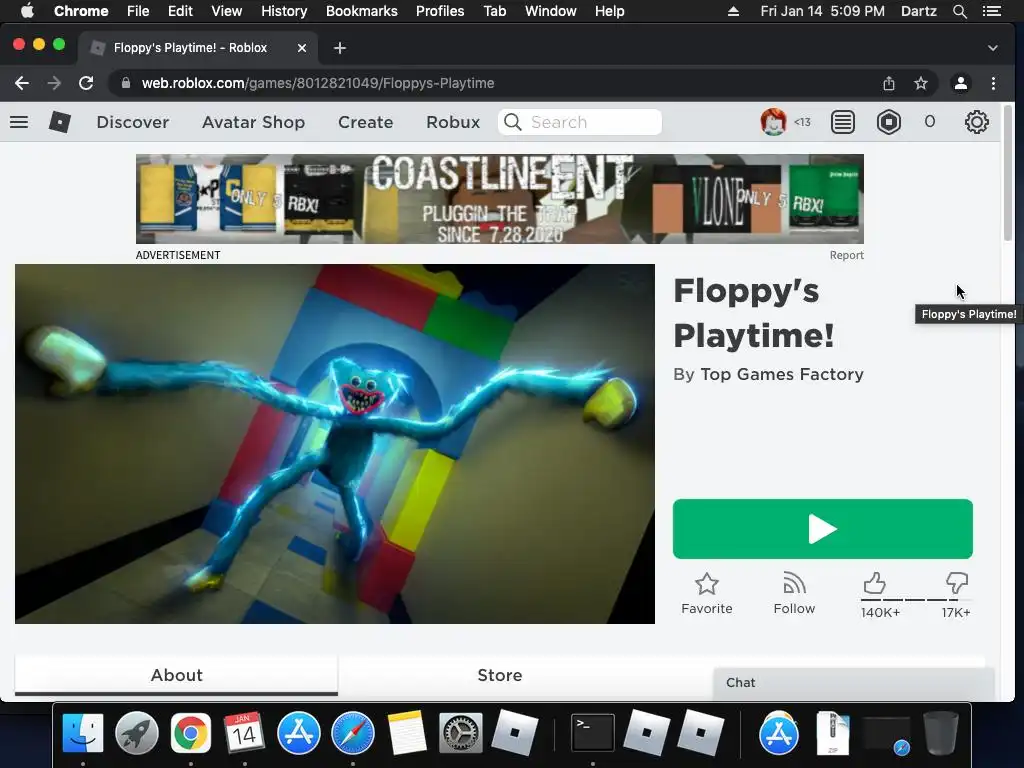Click the Chrome back arrow
The width and height of the screenshot is (1024, 768).
point(22,83)
